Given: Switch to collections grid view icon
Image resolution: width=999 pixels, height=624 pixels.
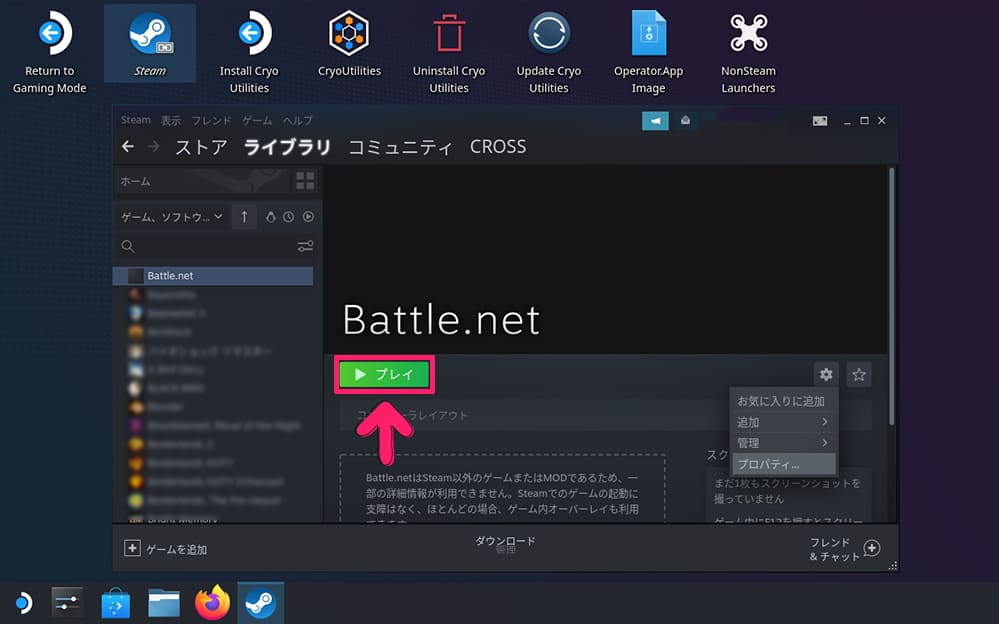Looking at the screenshot, I should coord(305,181).
